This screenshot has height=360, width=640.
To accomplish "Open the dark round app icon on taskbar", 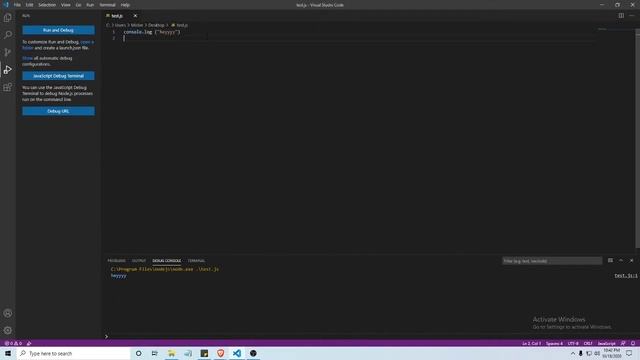I will click(253, 353).
